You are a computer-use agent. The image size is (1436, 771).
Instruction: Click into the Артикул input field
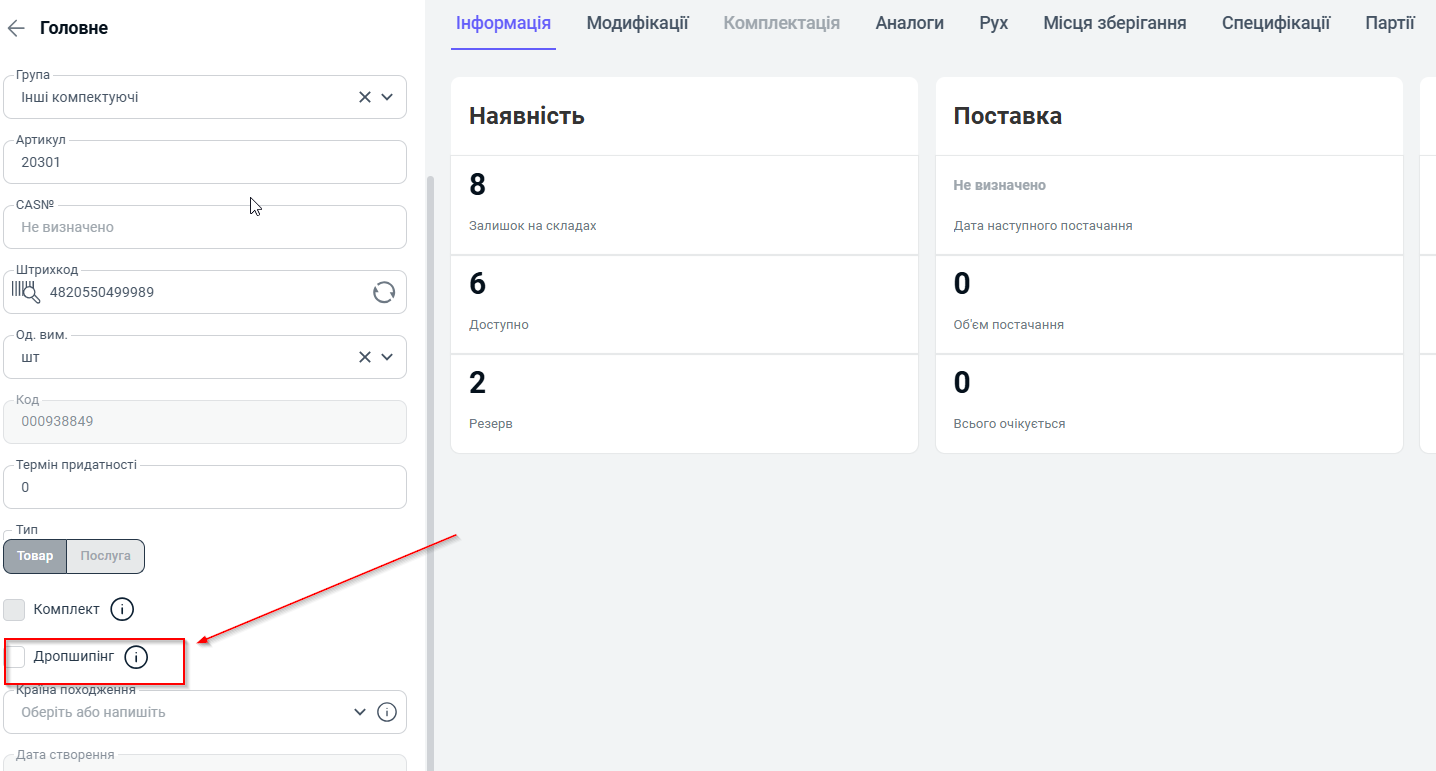[200, 162]
